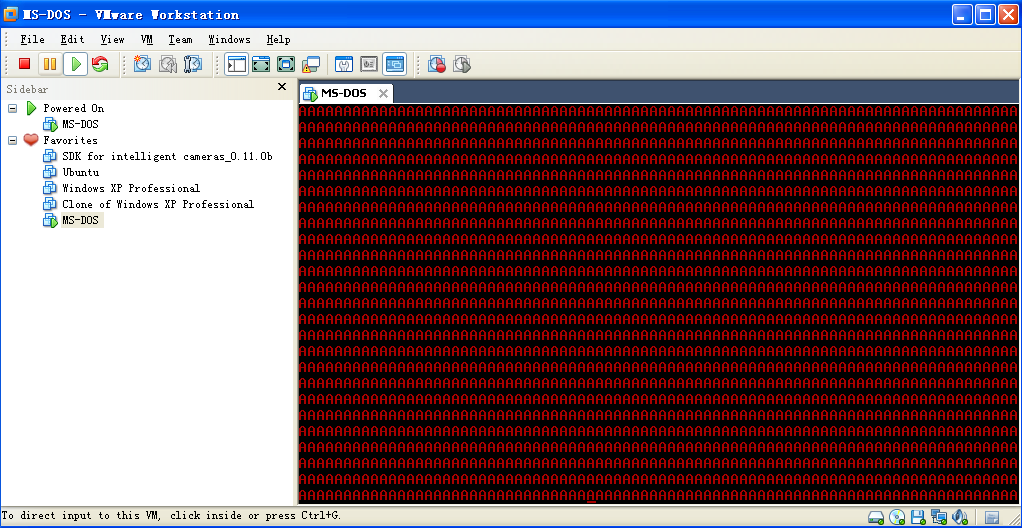The image size is (1022, 528).
Task: Reset the virtual machine with the refresh icon
Action: pos(100,64)
